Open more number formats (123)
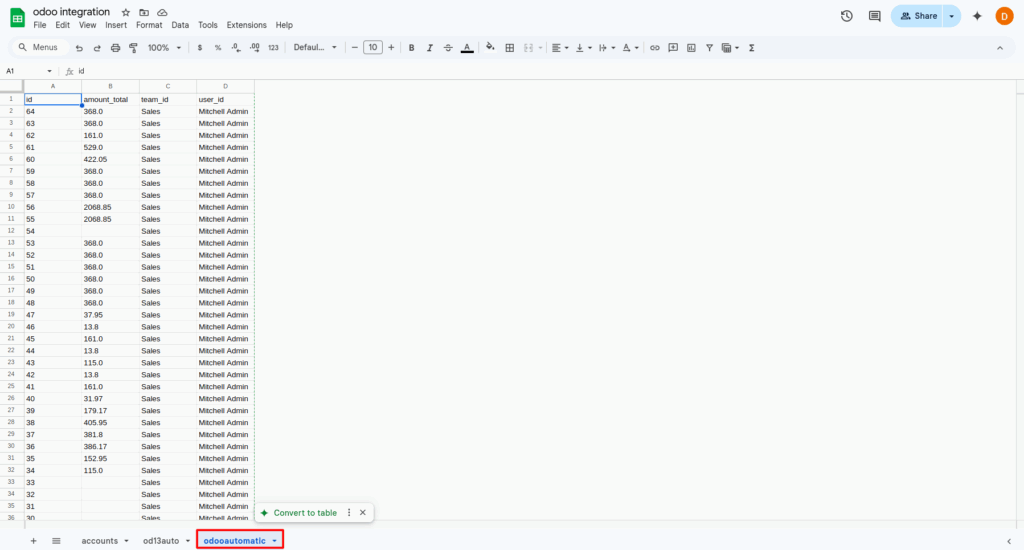 coord(274,48)
